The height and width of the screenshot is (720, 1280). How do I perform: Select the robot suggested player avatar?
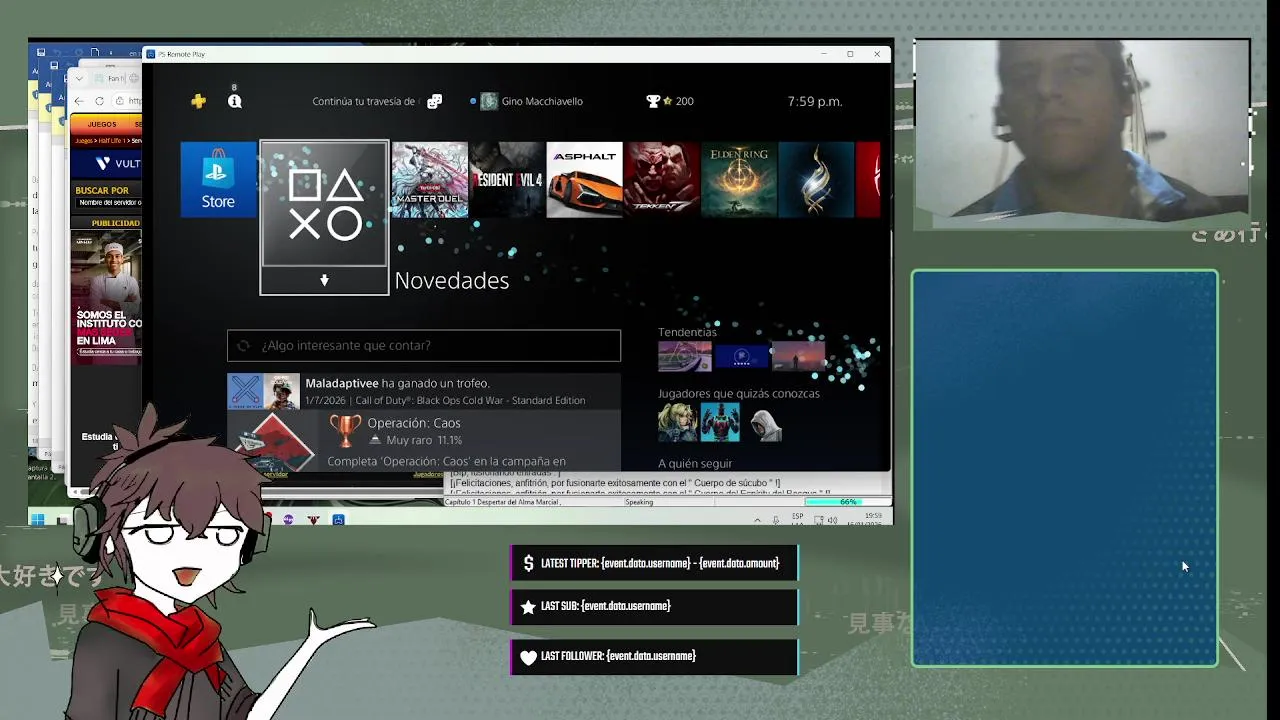(720, 422)
